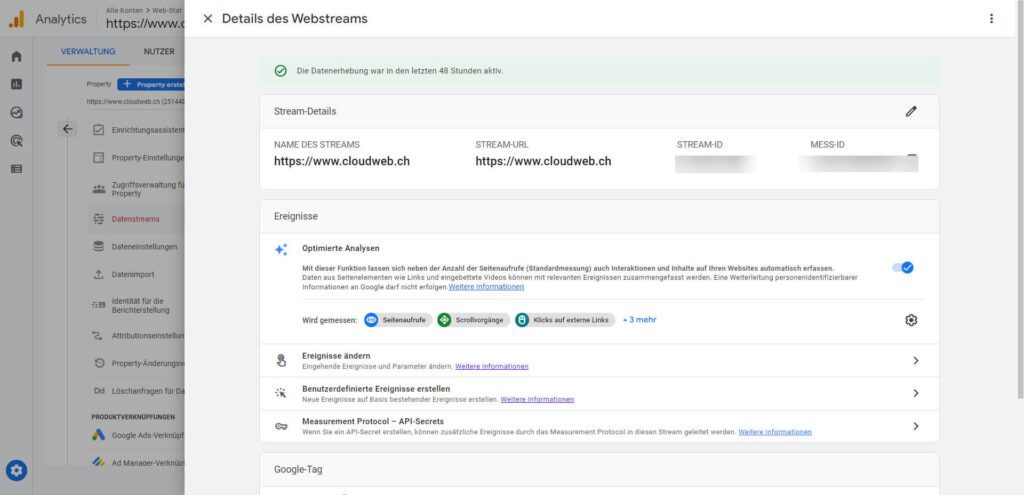Open Property-Änderungsverlauf menu item
The width and height of the screenshot is (1024, 495).
coord(137,363)
